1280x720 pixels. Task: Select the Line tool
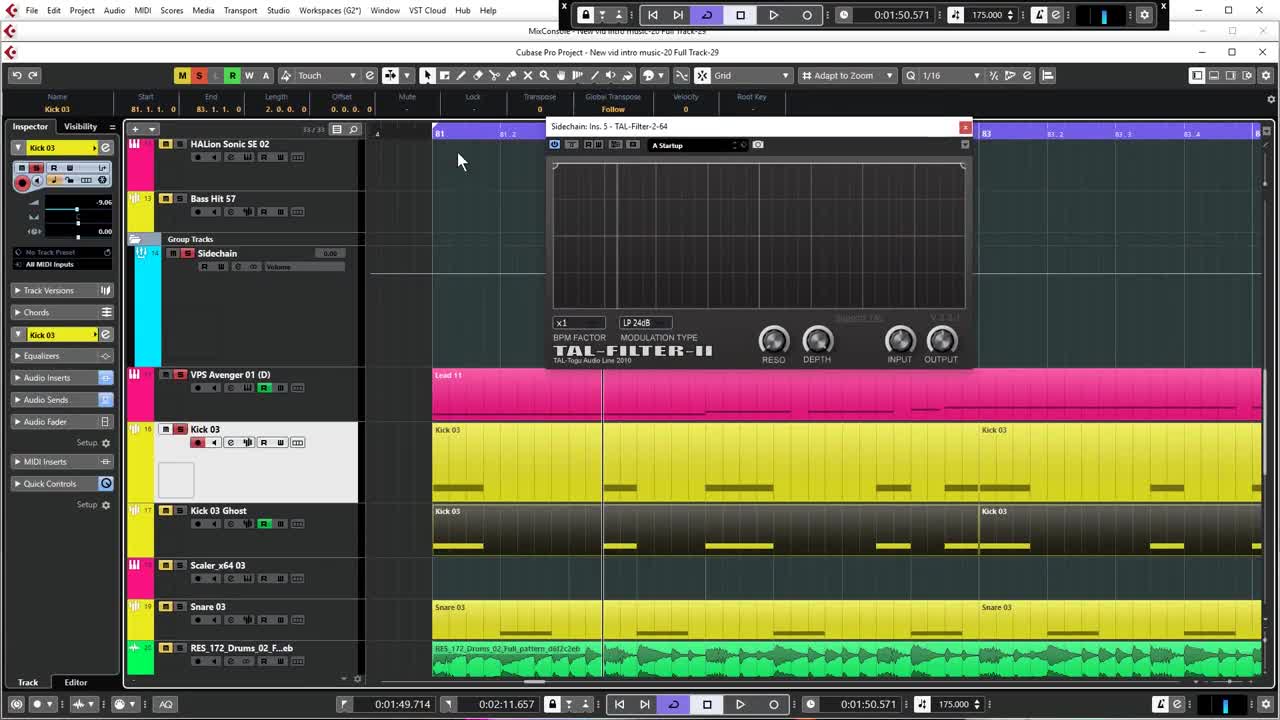click(594, 75)
